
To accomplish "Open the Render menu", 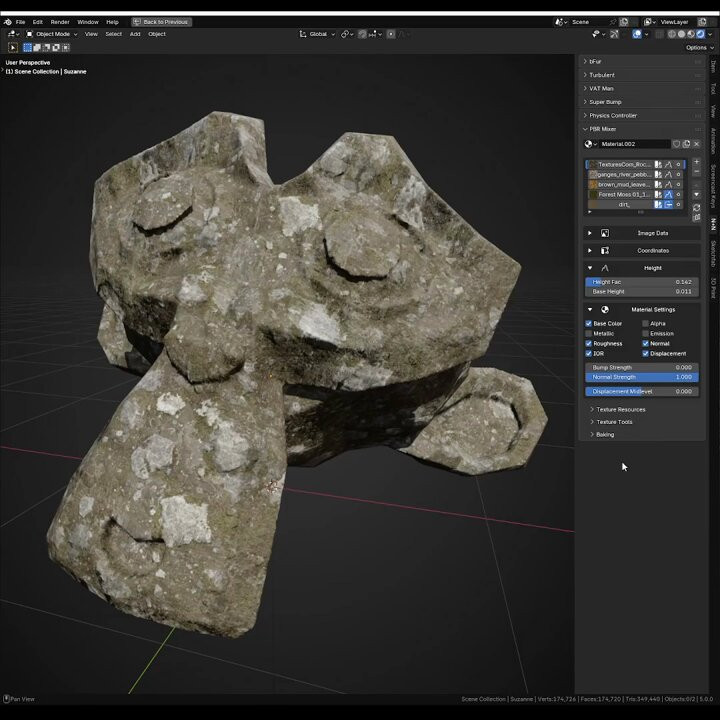I will (x=60, y=21).
